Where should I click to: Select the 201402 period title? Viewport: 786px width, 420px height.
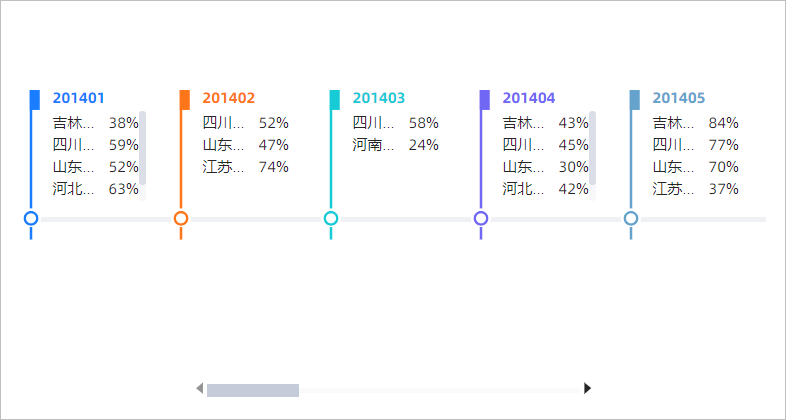point(228,98)
